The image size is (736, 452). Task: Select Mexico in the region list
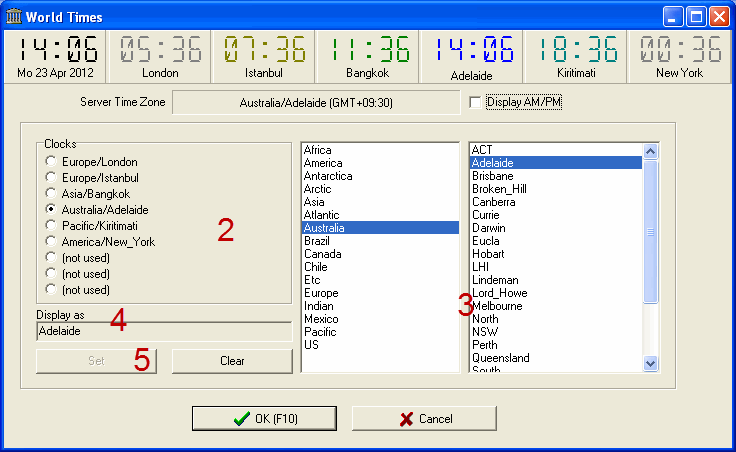click(x=380, y=319)
